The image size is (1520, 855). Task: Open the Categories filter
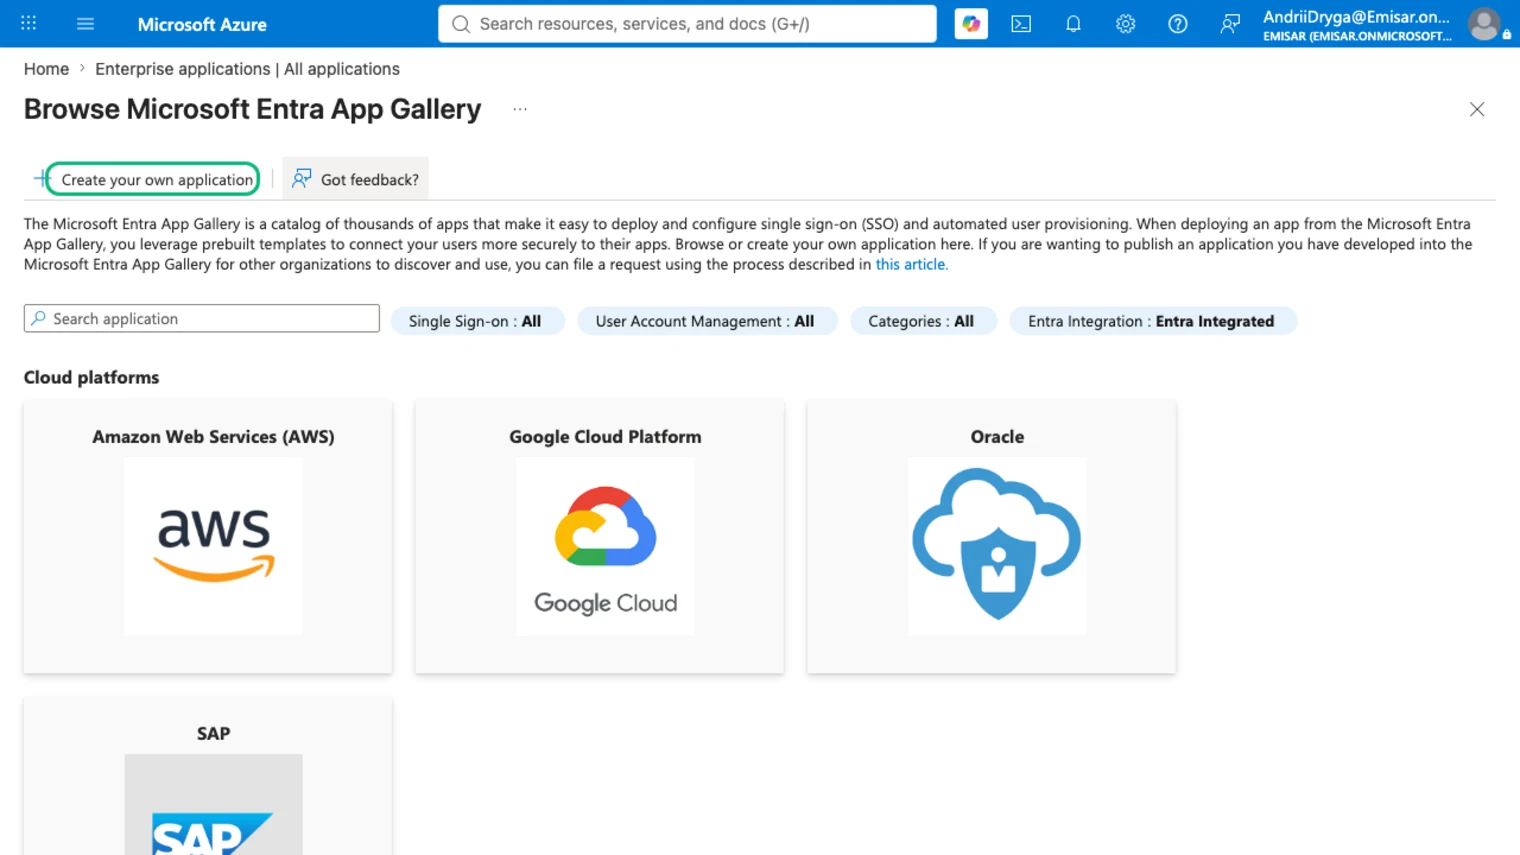921,321
